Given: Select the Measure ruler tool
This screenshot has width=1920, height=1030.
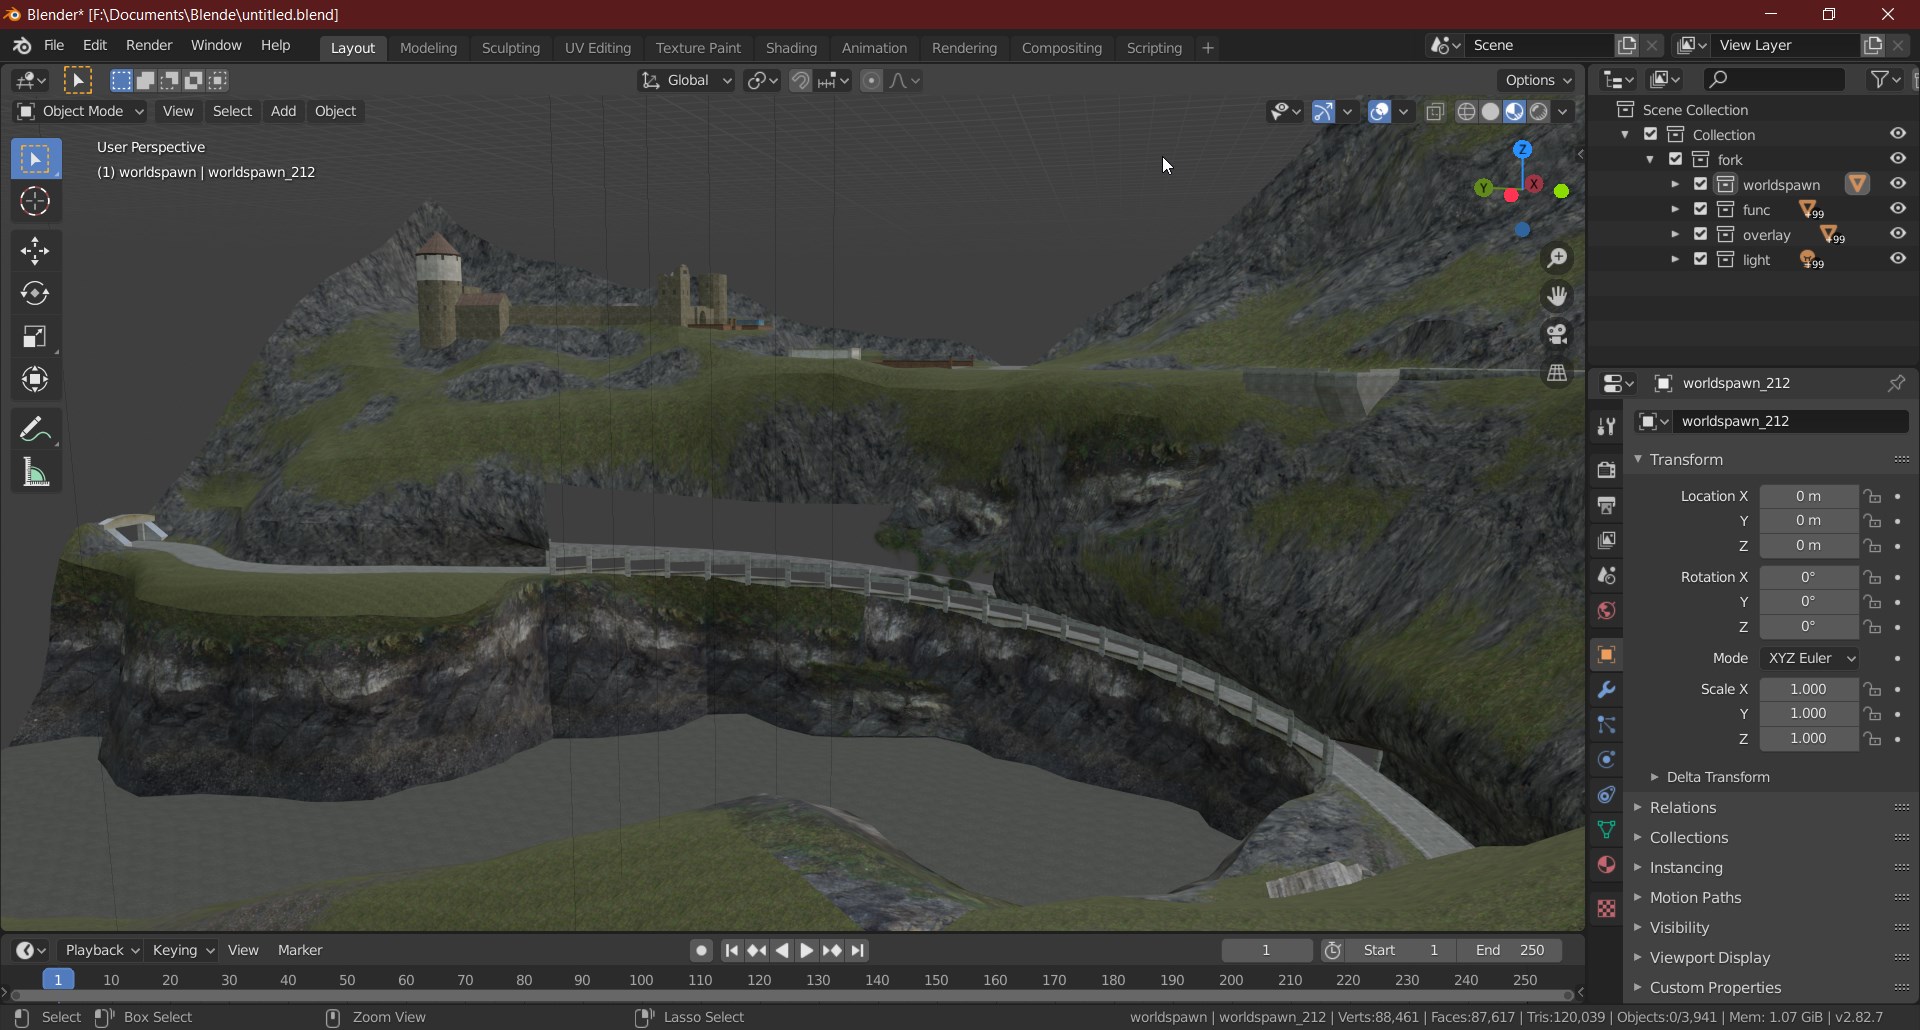Looking at the screenshot, I should click(35, 473).
